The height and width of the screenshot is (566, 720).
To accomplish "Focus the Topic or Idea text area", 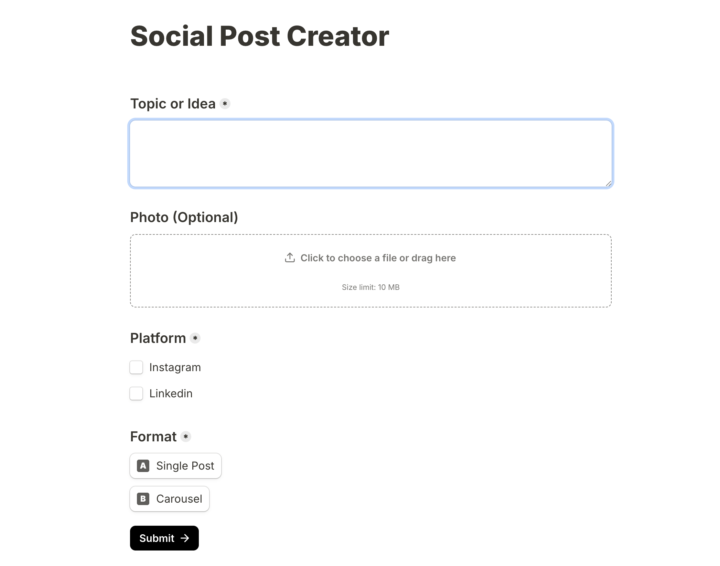I will tap(371, 154).
